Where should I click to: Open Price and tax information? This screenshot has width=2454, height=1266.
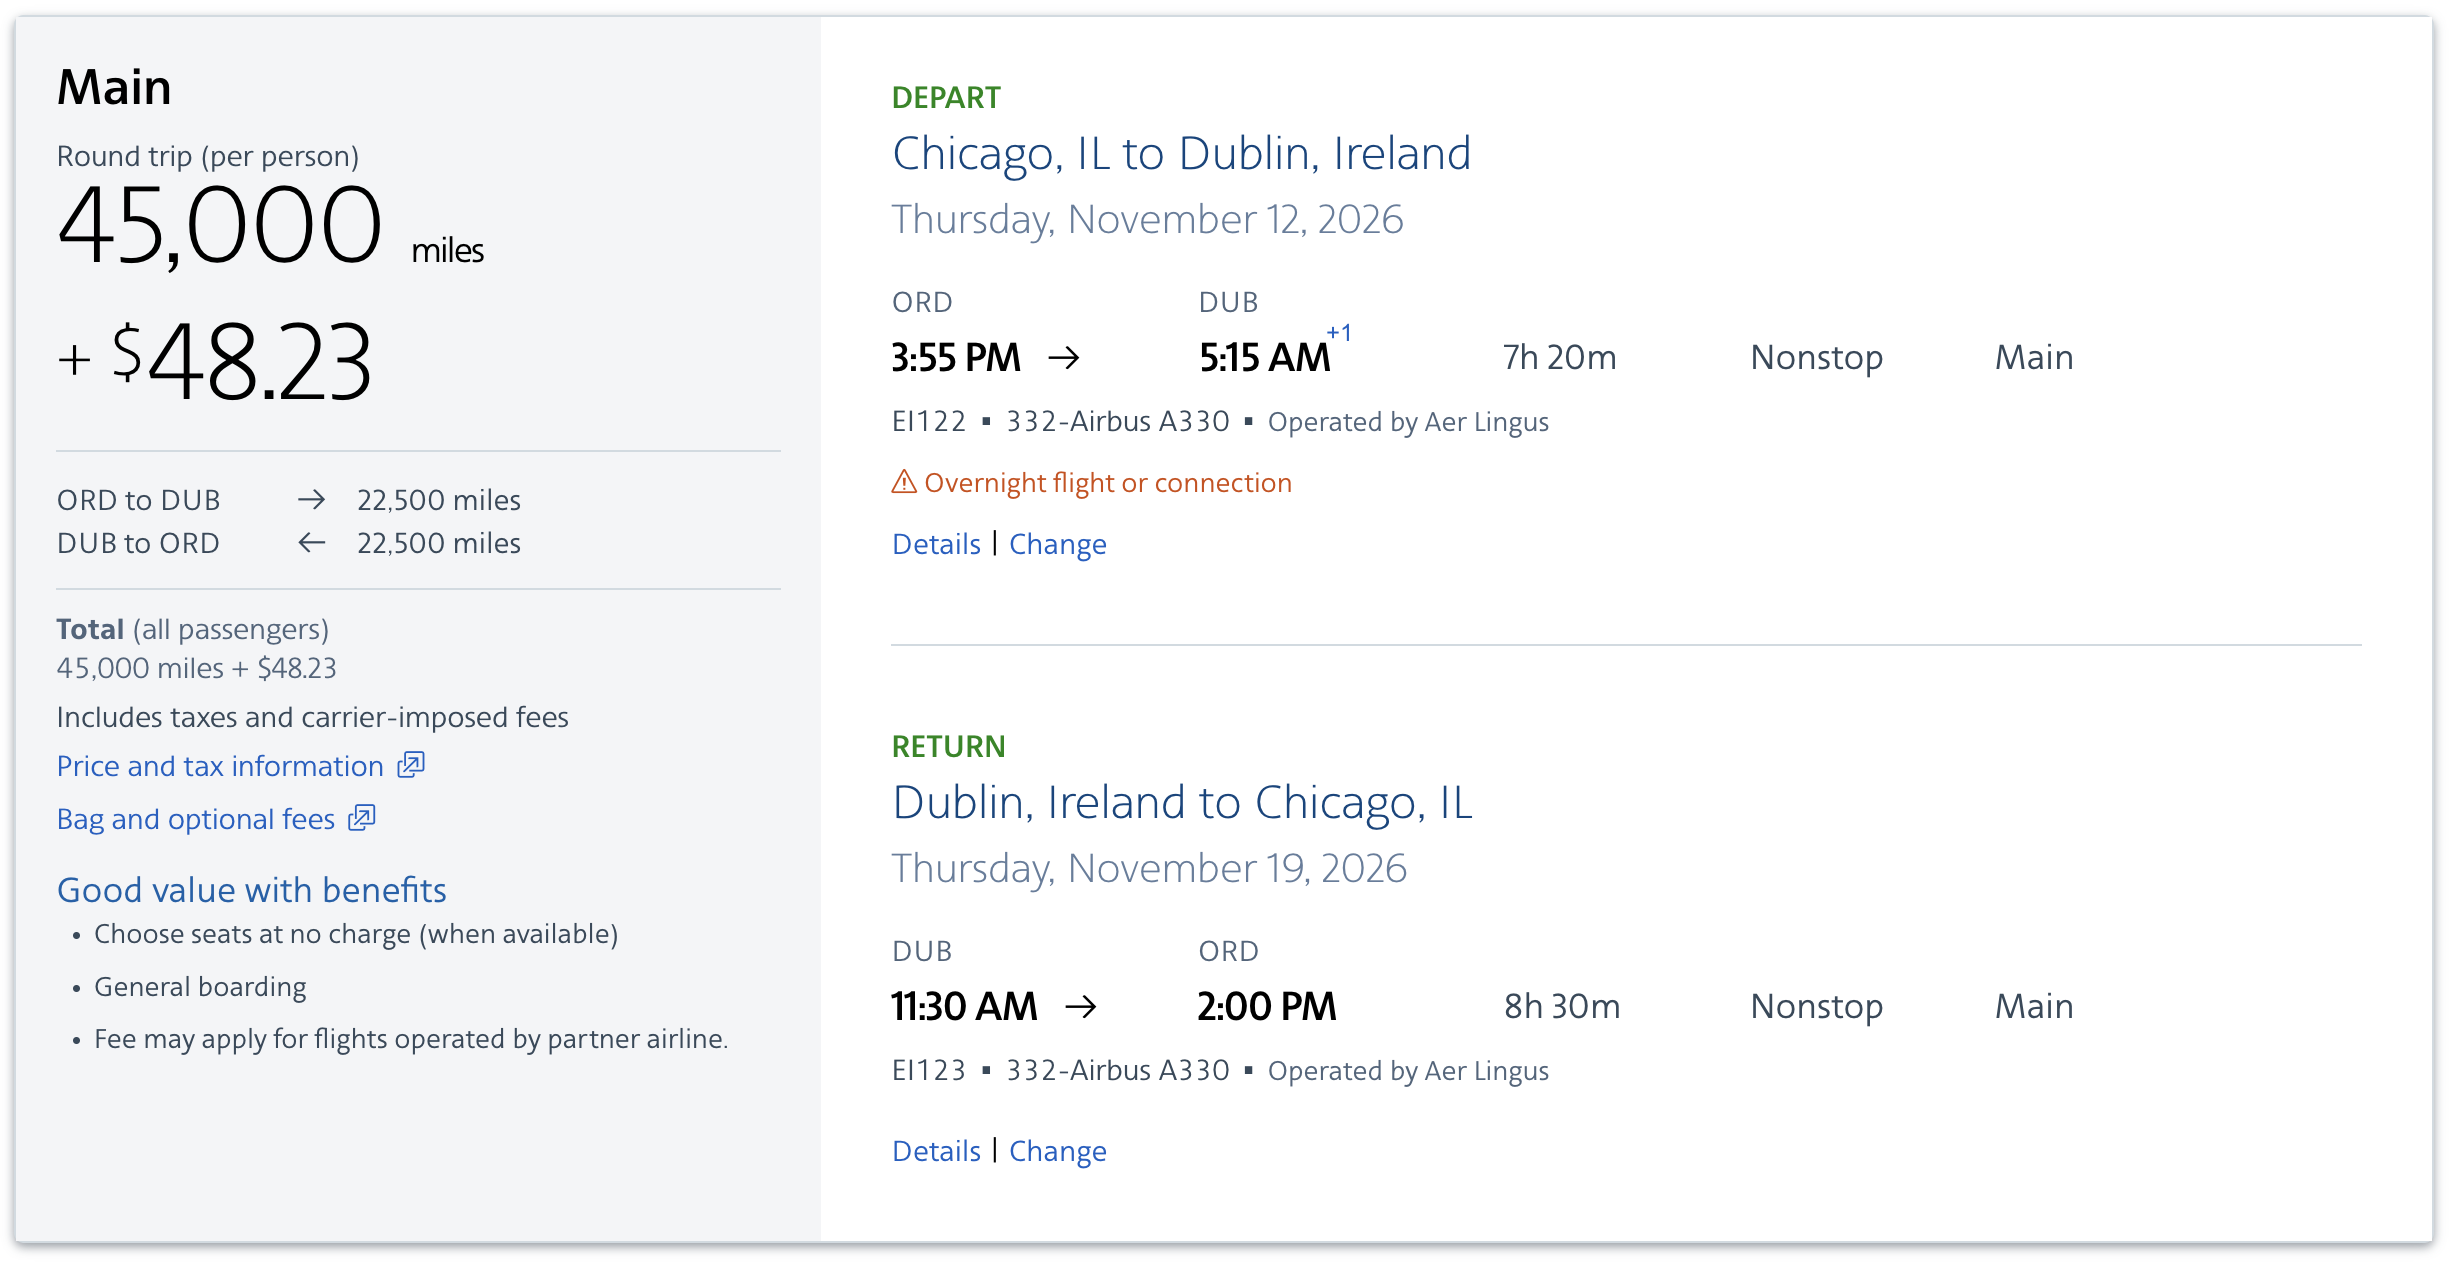pos(218,765)
